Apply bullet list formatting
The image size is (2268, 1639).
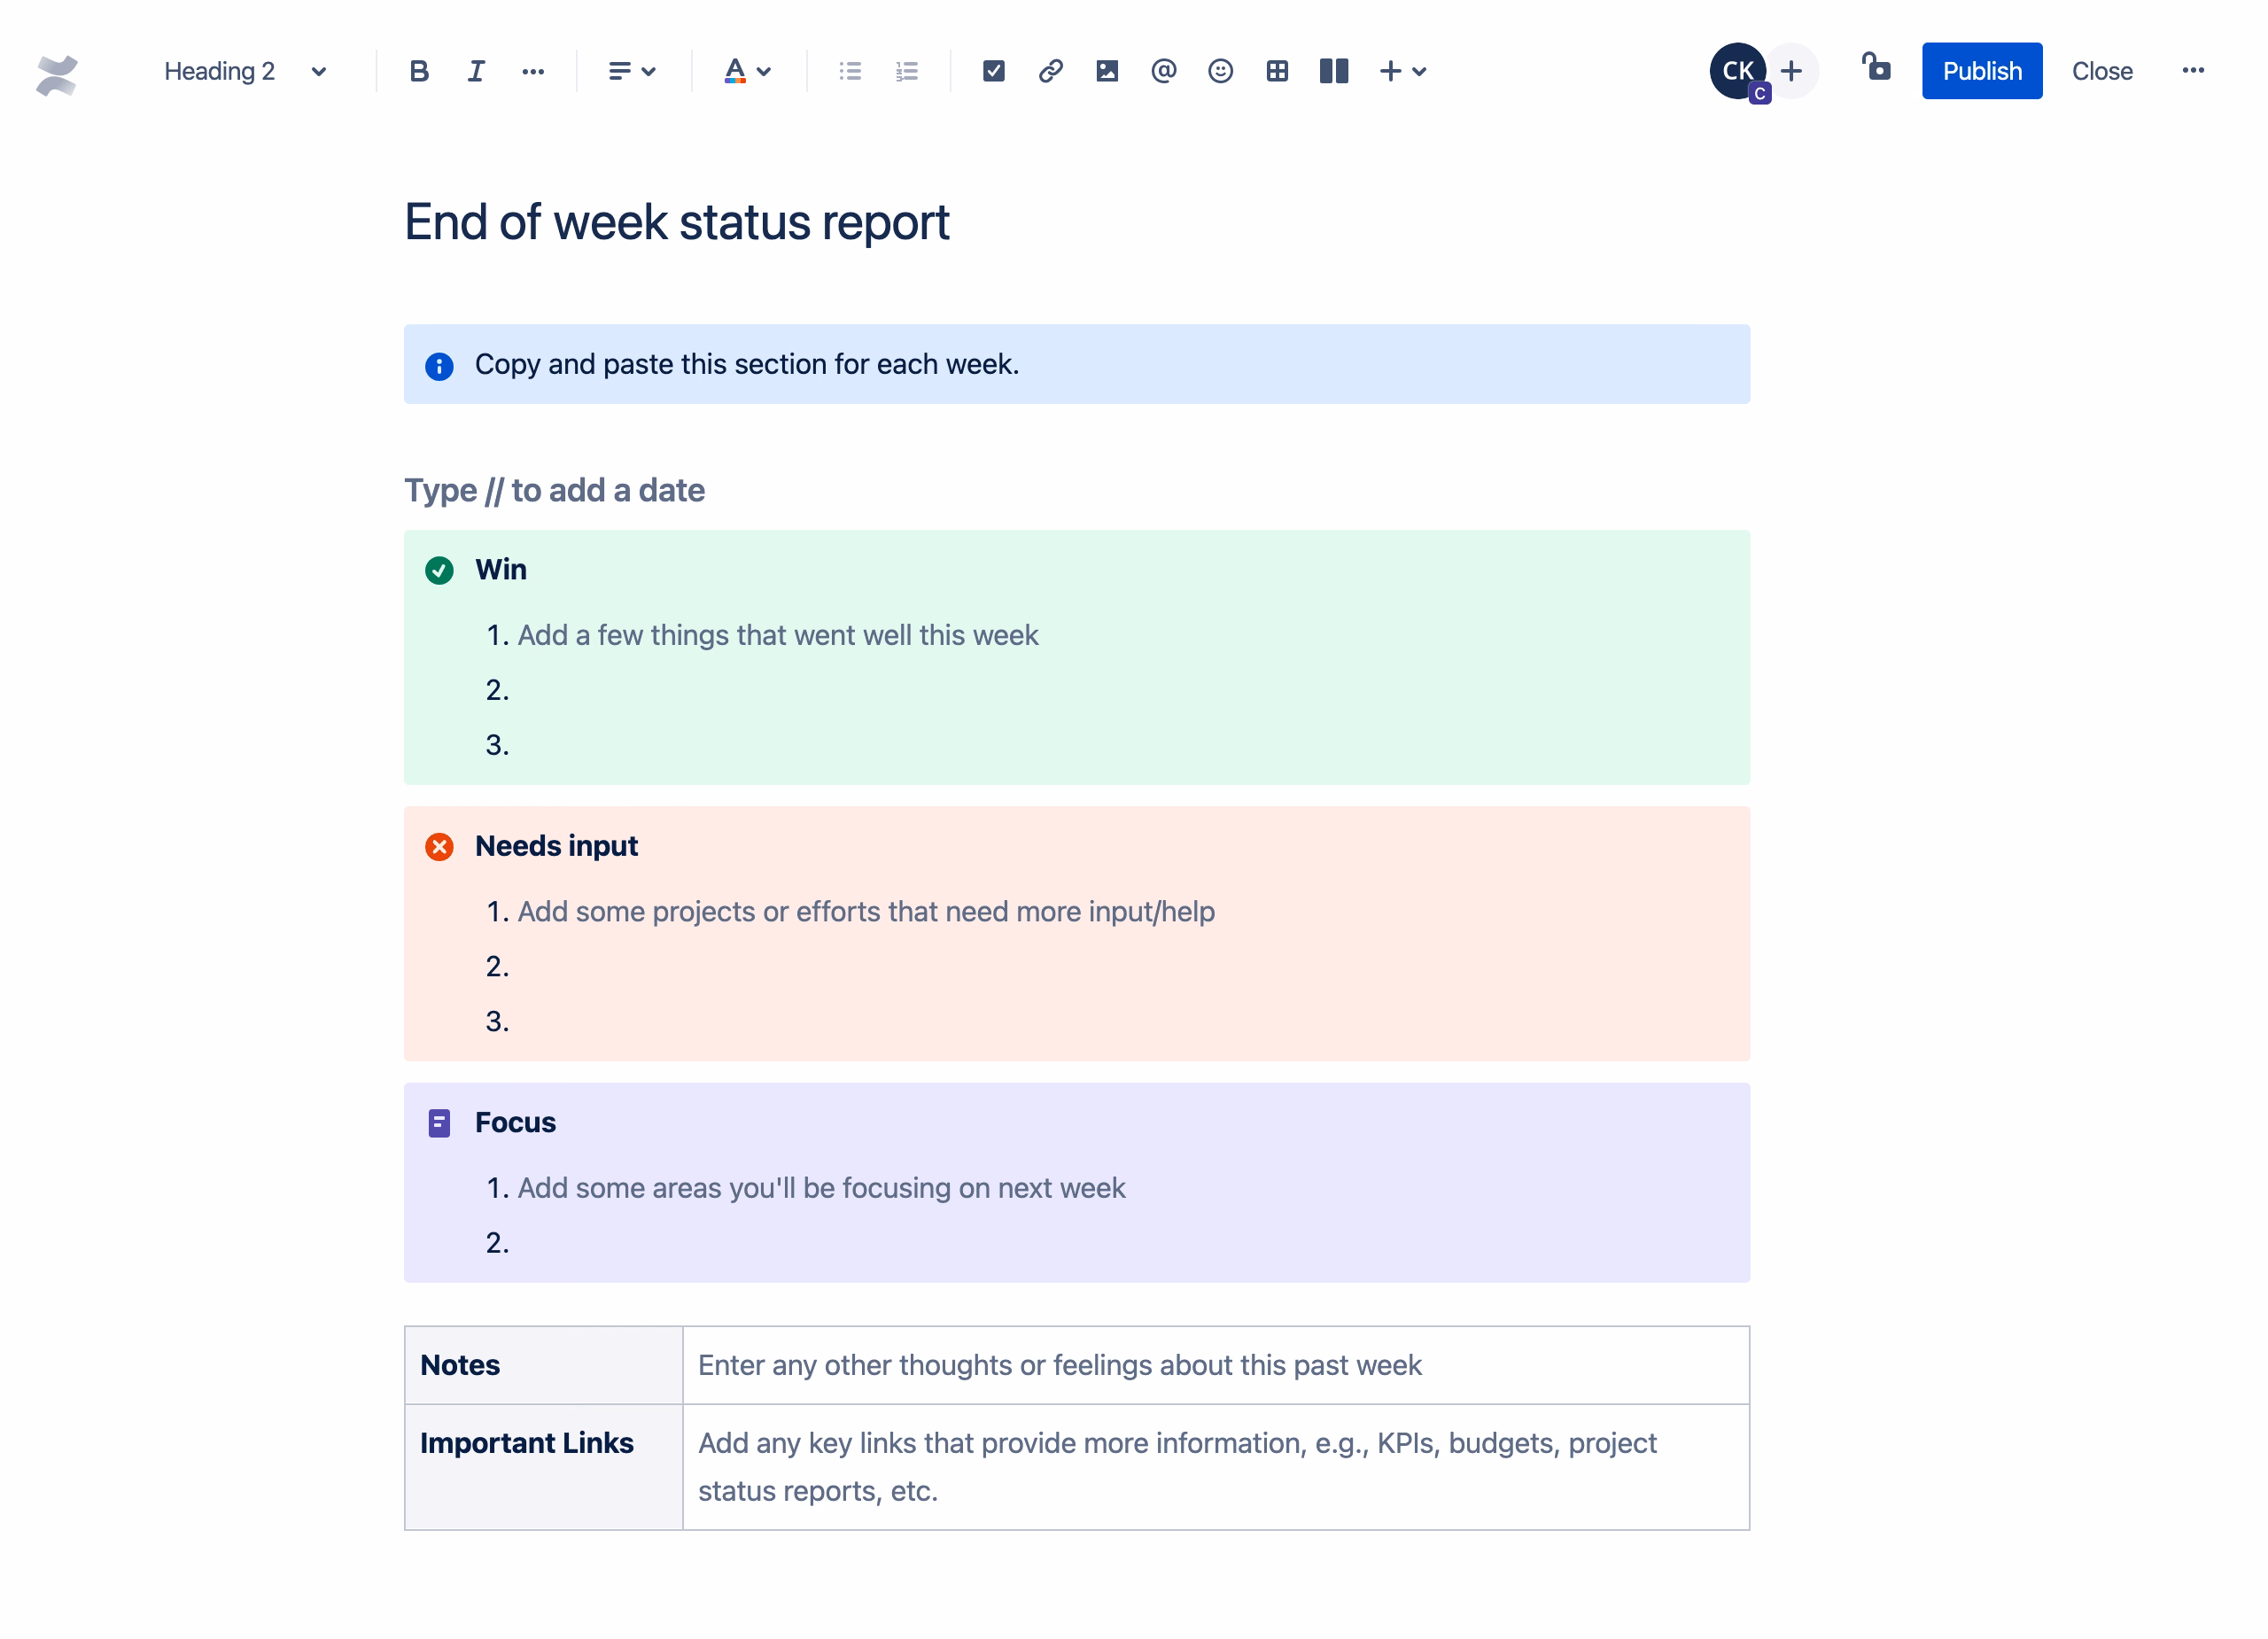[849, 71]
